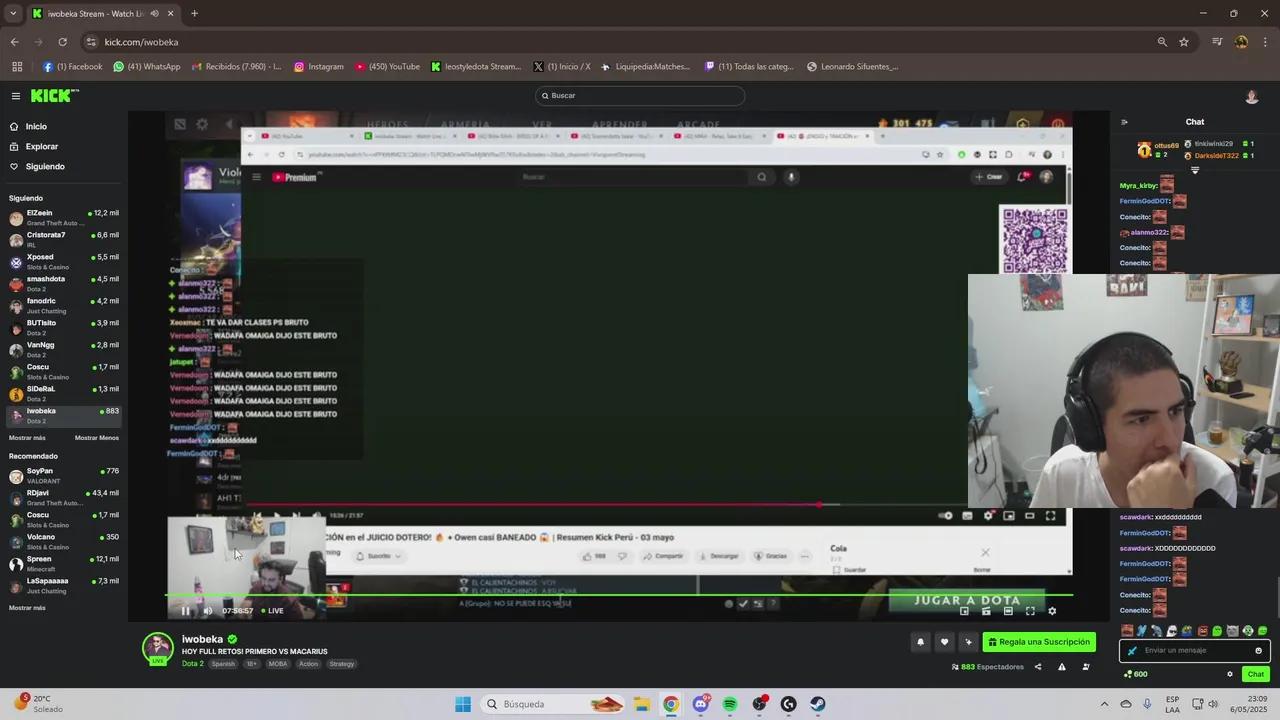Share the stream via share icon
This screenshot has width=1280, height=720.
(1038, 667)
